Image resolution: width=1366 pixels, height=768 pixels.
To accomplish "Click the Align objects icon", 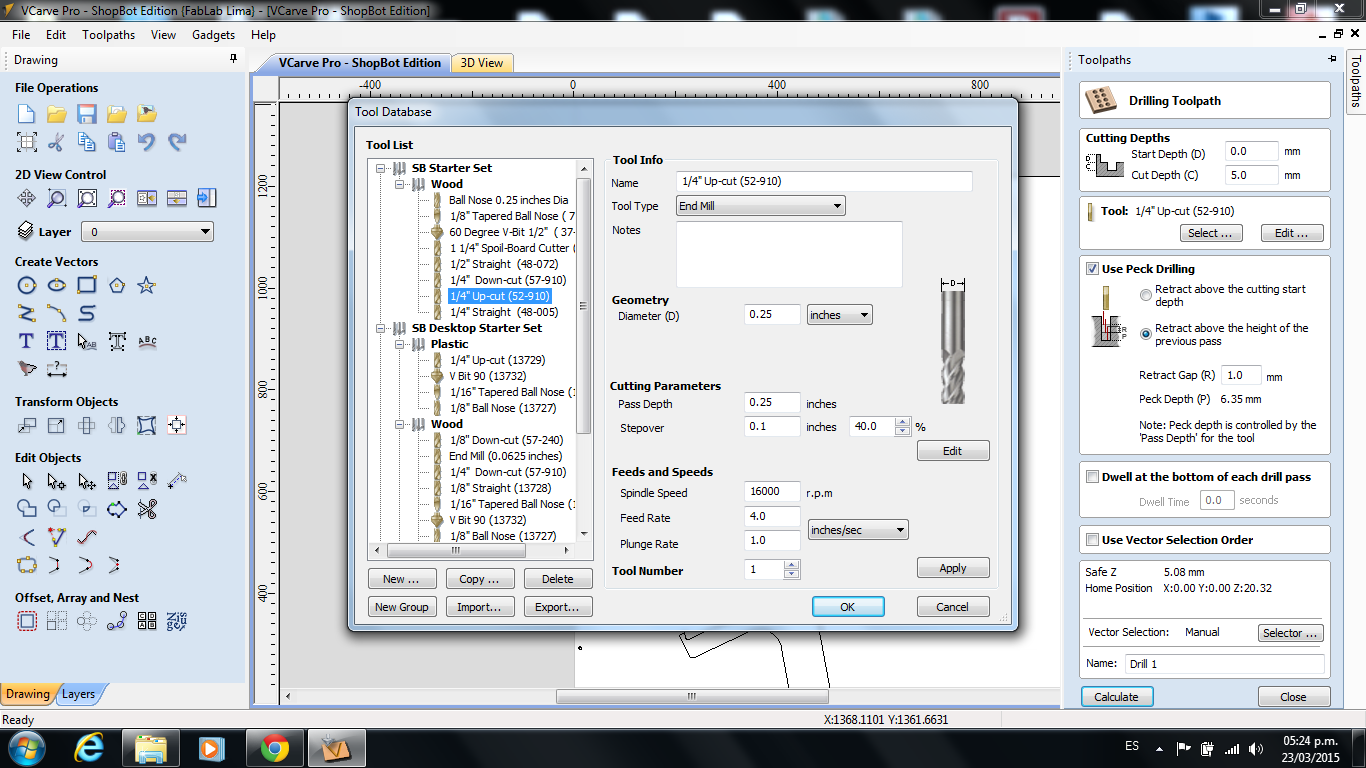I will pyautogui.click(x=177, y=426).
